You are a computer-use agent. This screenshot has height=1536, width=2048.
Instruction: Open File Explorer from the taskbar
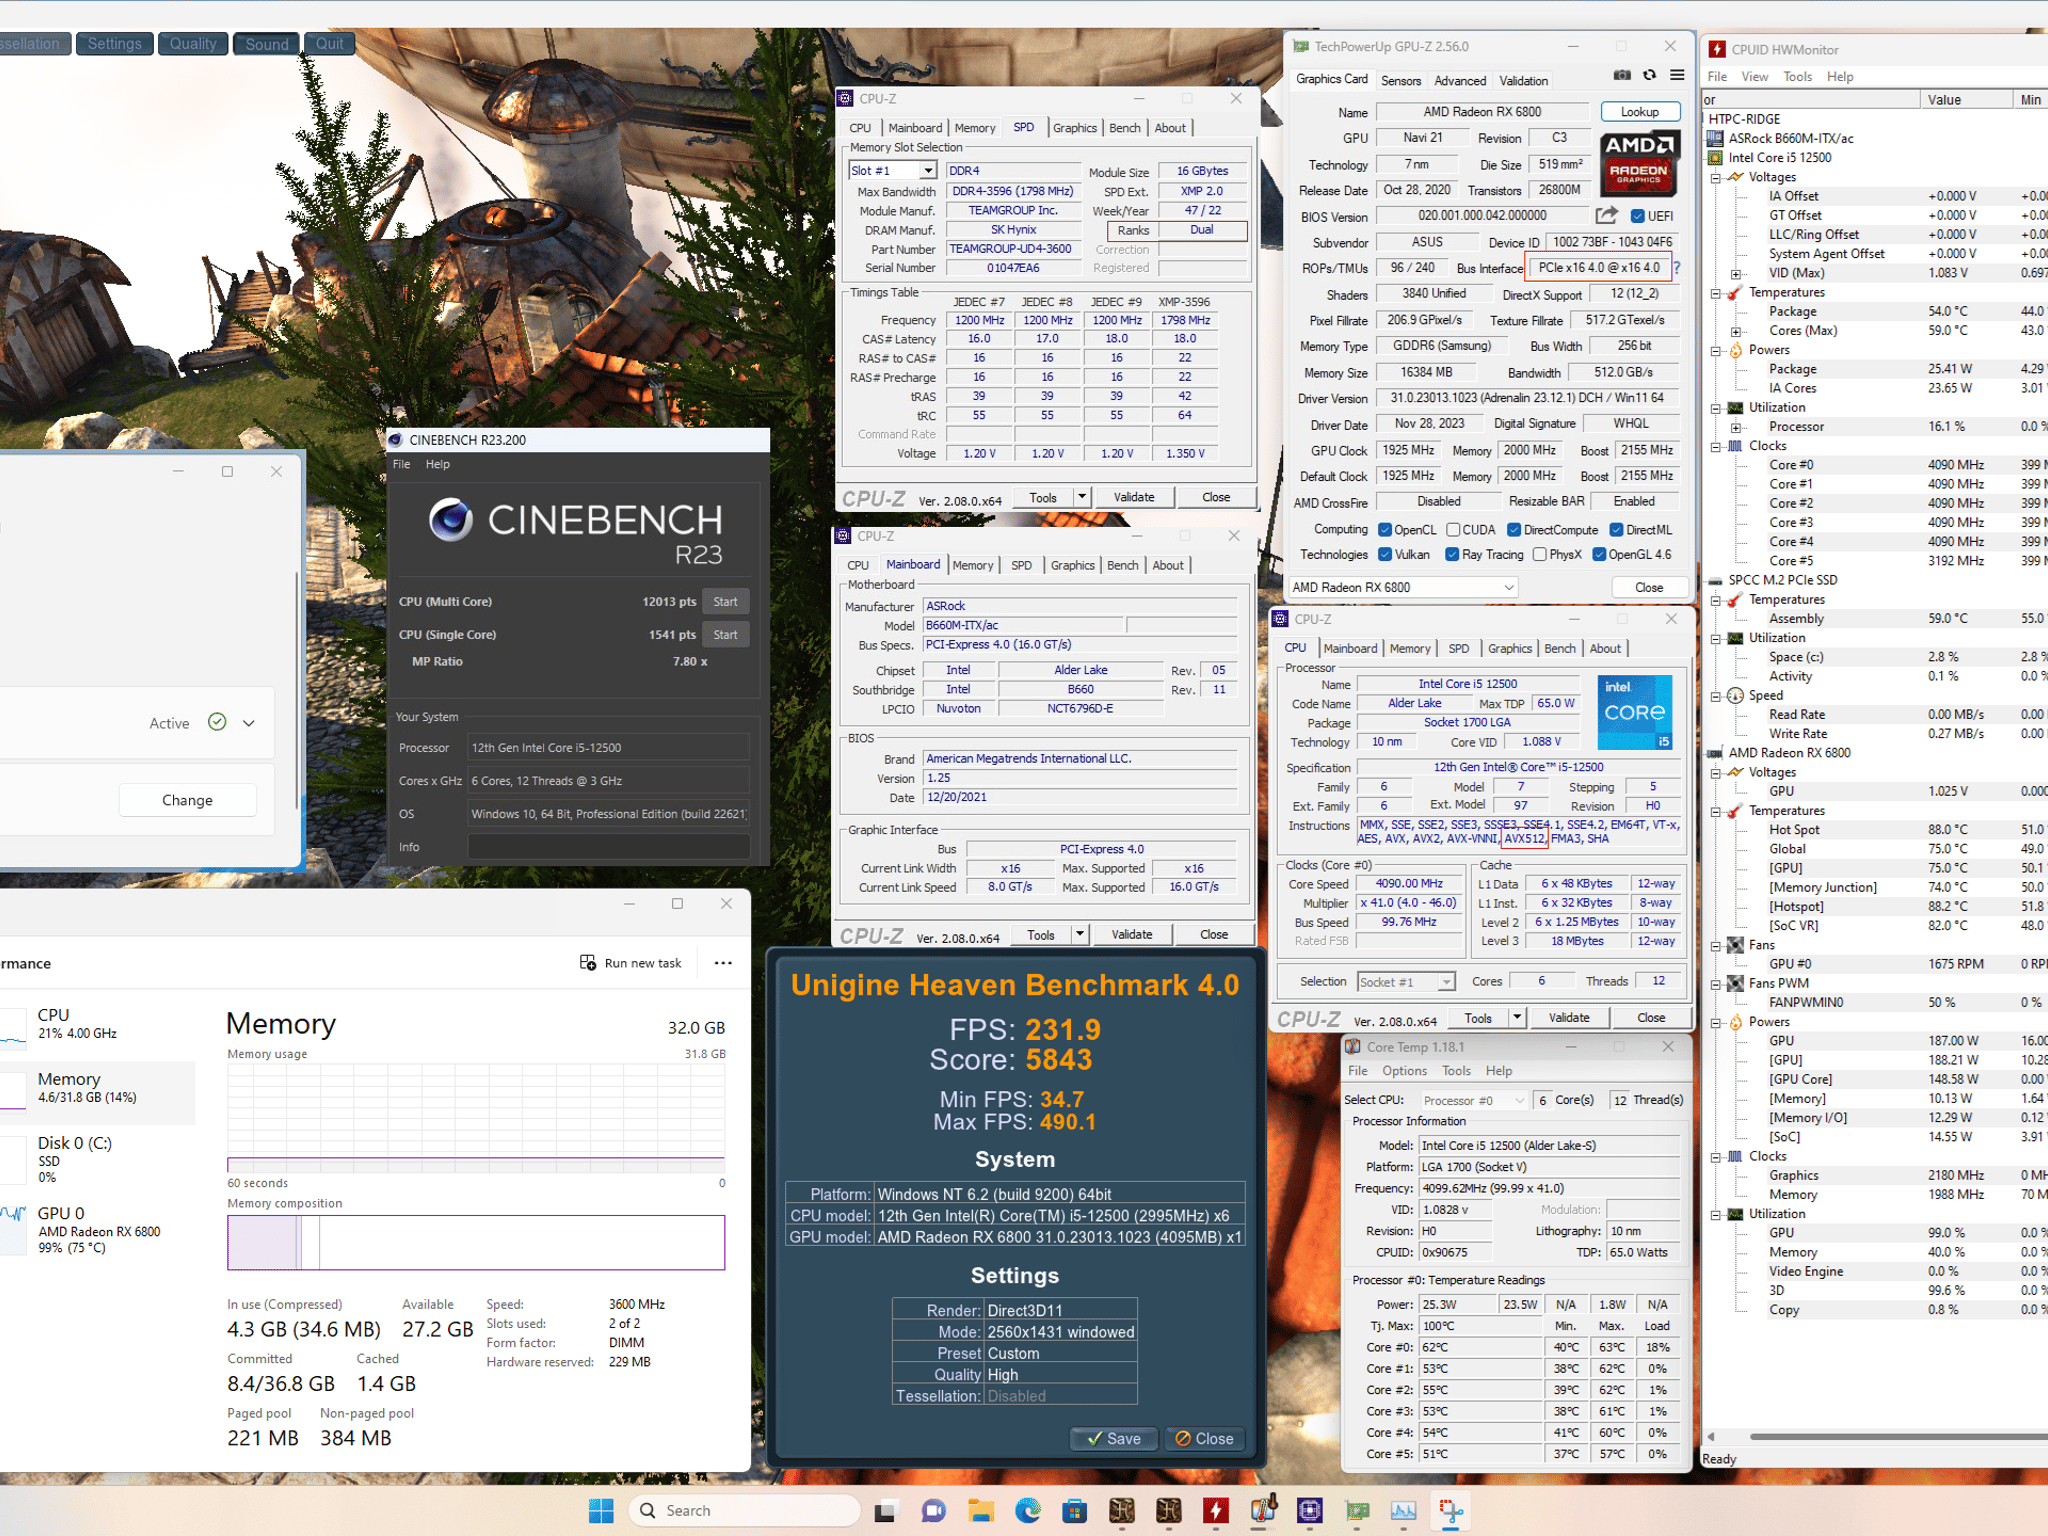coord(980,1510)
